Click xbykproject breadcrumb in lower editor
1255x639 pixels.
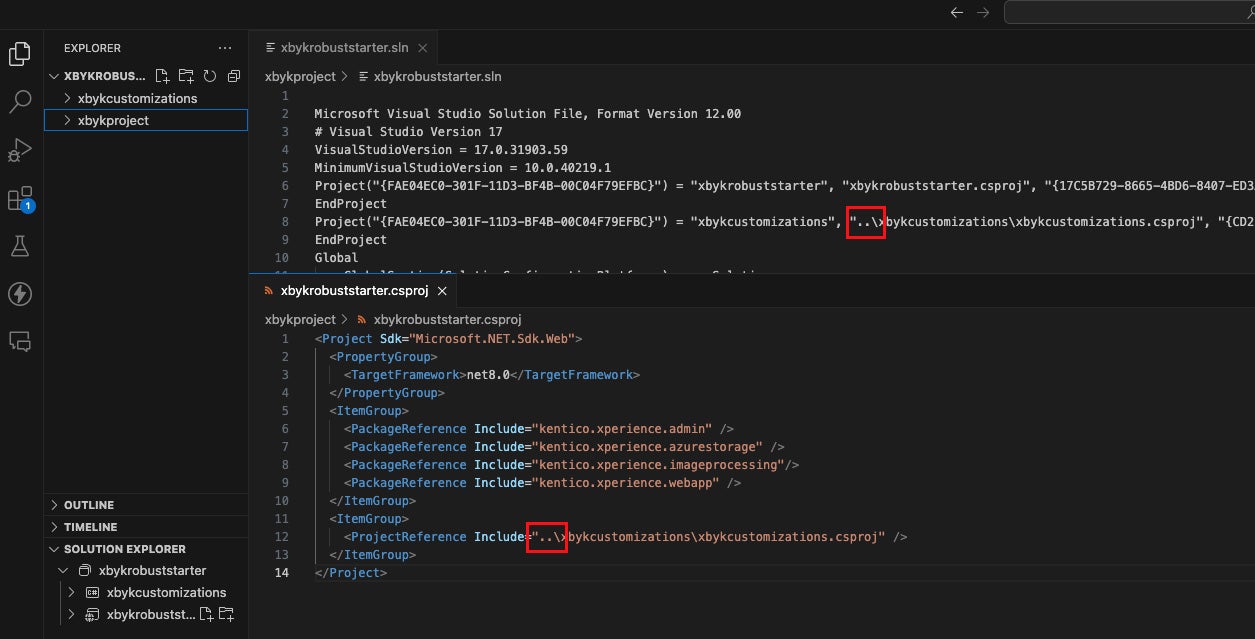tap(300, 320)
